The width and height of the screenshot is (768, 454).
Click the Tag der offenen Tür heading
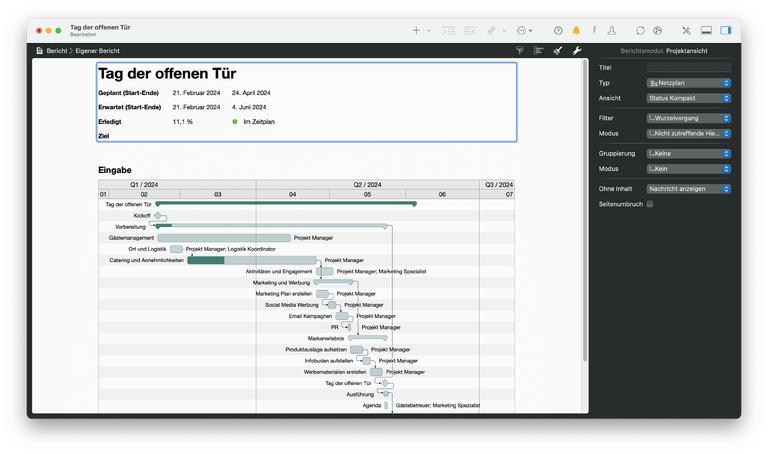point(166,74)
